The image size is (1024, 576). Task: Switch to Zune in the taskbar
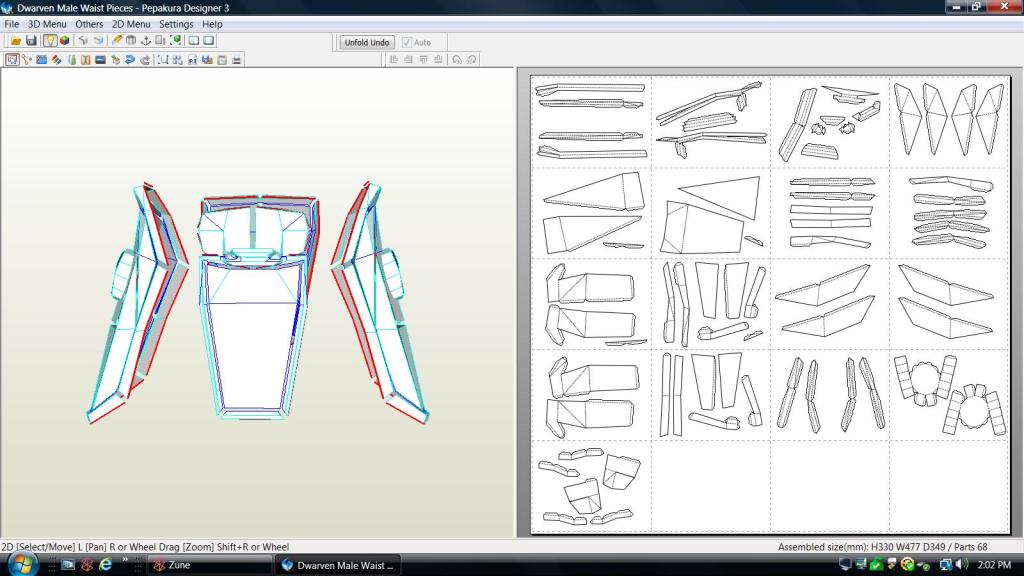(x=208, y=565)
